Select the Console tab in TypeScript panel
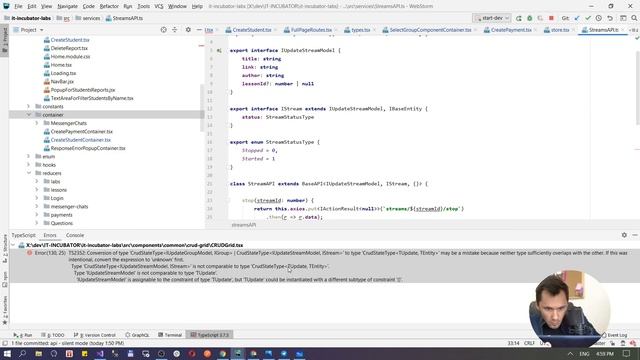640x360 pixels. pyautogui.click(x=75, y=236)
